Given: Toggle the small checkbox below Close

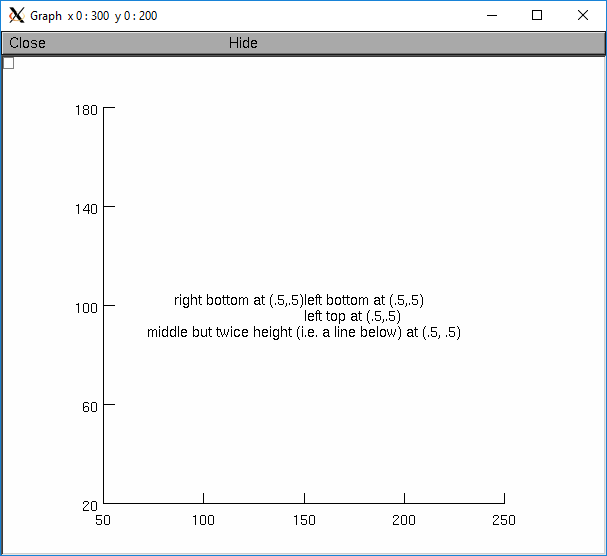Looking at the screenshot, I should click(x=8, y=63).
